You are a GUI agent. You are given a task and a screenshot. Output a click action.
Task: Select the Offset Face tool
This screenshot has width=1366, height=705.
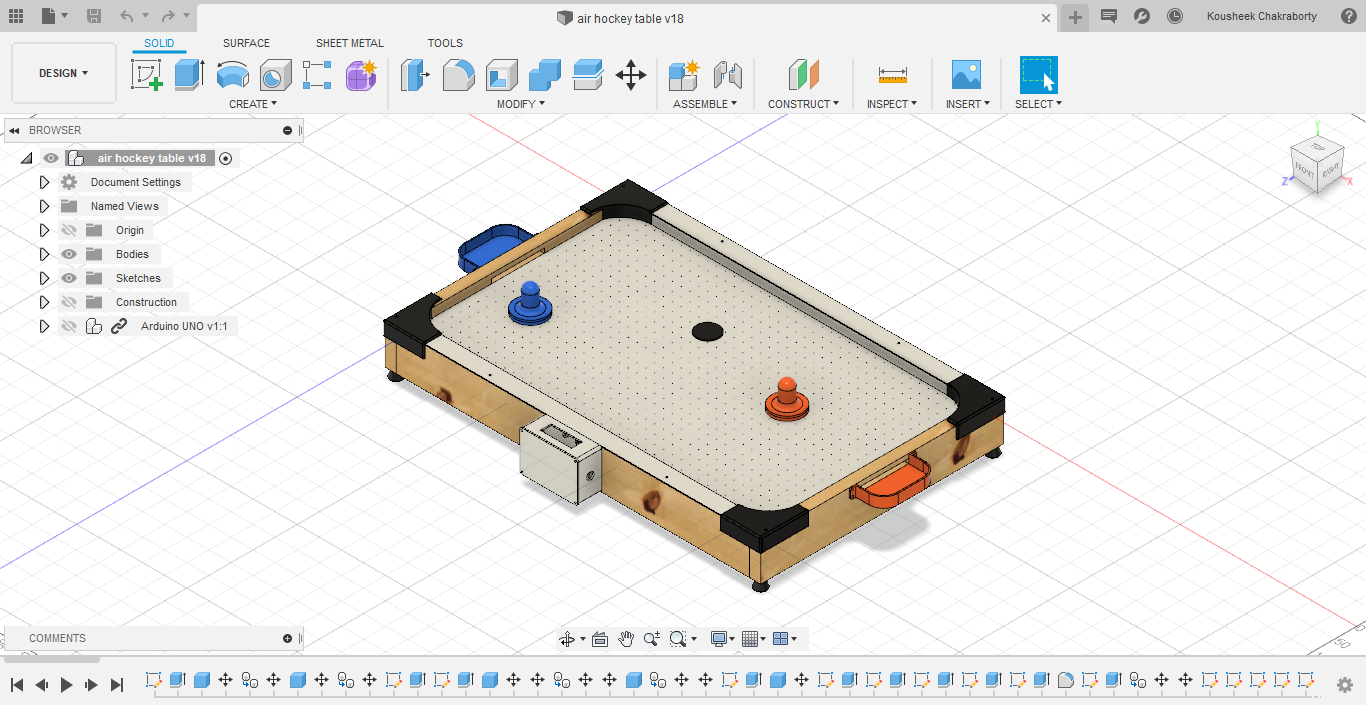pos(588,75)
